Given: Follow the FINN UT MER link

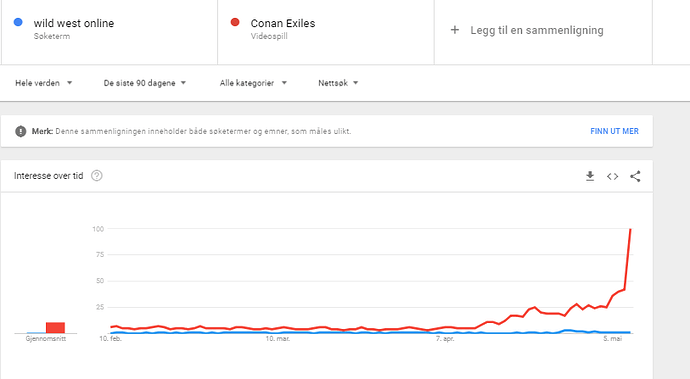Looking at the screenshot, I should coord(614,131).
